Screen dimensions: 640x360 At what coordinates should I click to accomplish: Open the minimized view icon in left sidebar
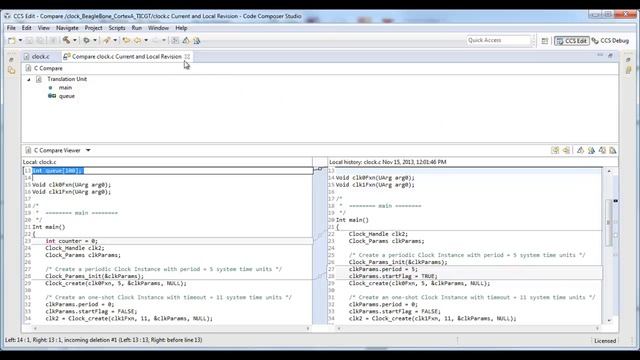(x=11, y=70)
